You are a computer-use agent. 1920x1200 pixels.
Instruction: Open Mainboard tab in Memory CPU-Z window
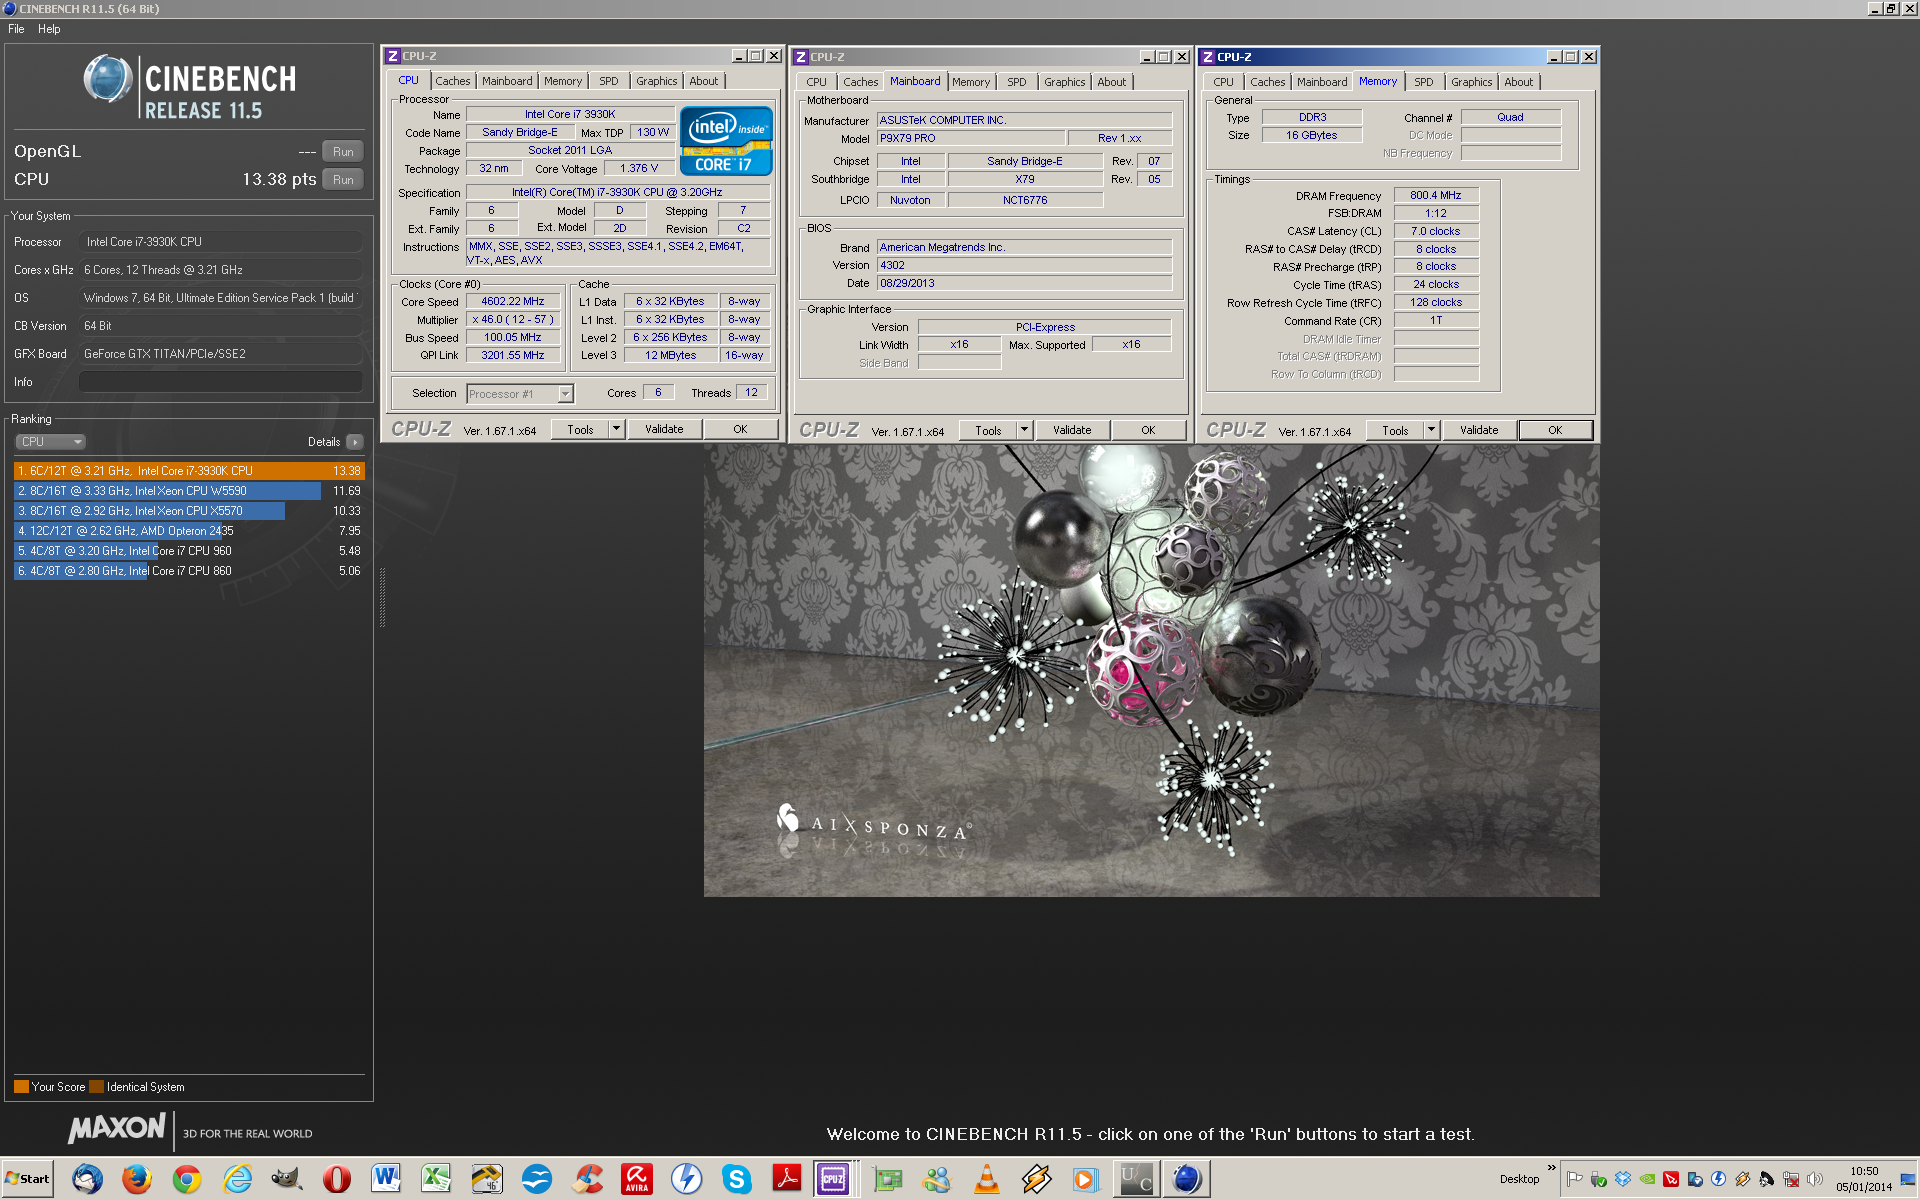click(x=1321, y=82)
